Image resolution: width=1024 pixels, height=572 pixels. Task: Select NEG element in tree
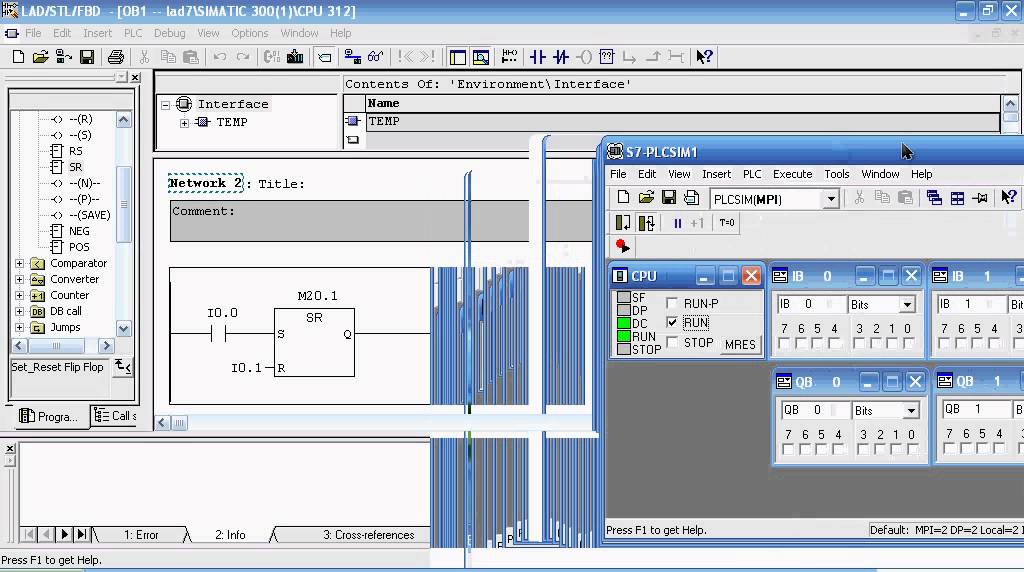click(x=79, y=231)
